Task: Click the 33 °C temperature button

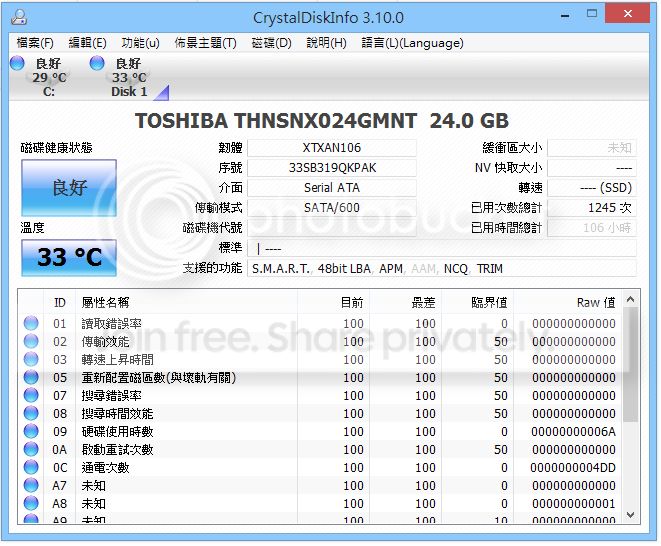Action: pos(69,257)
